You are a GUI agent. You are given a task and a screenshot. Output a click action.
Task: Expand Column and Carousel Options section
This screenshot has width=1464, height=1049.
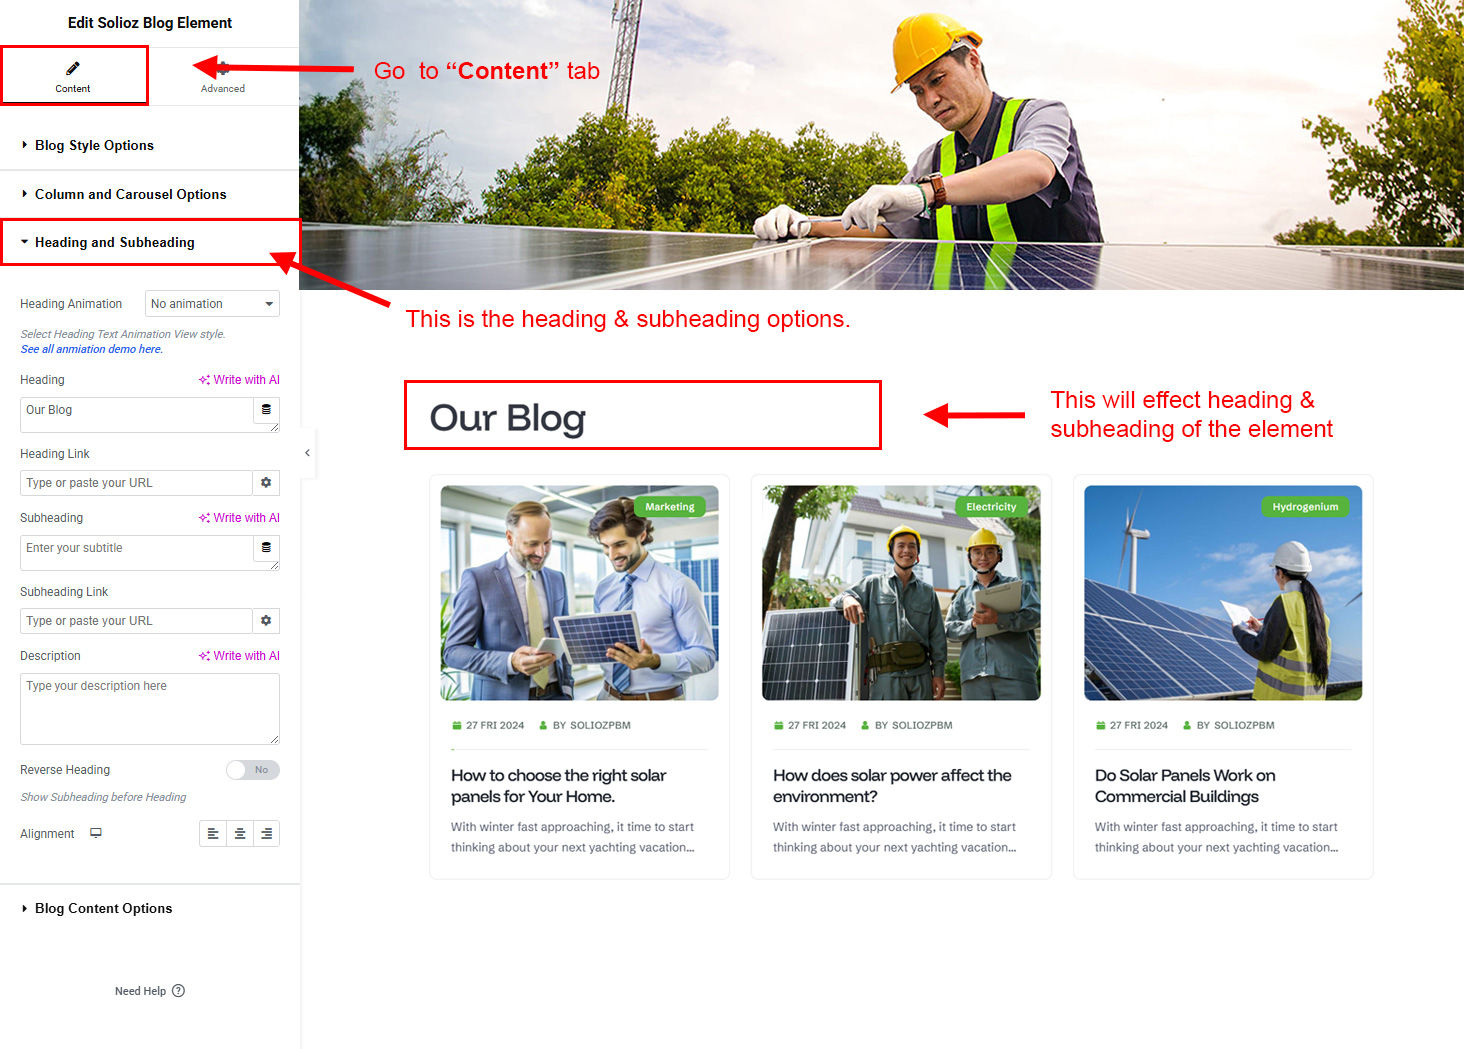click(130, 194)
